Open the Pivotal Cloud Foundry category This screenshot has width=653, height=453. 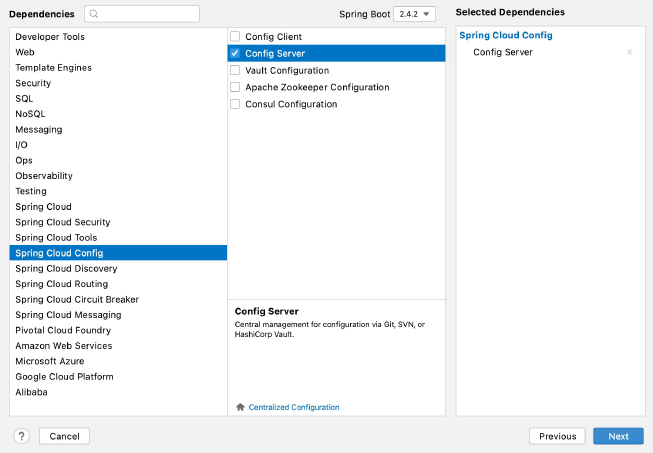point(118,330)
